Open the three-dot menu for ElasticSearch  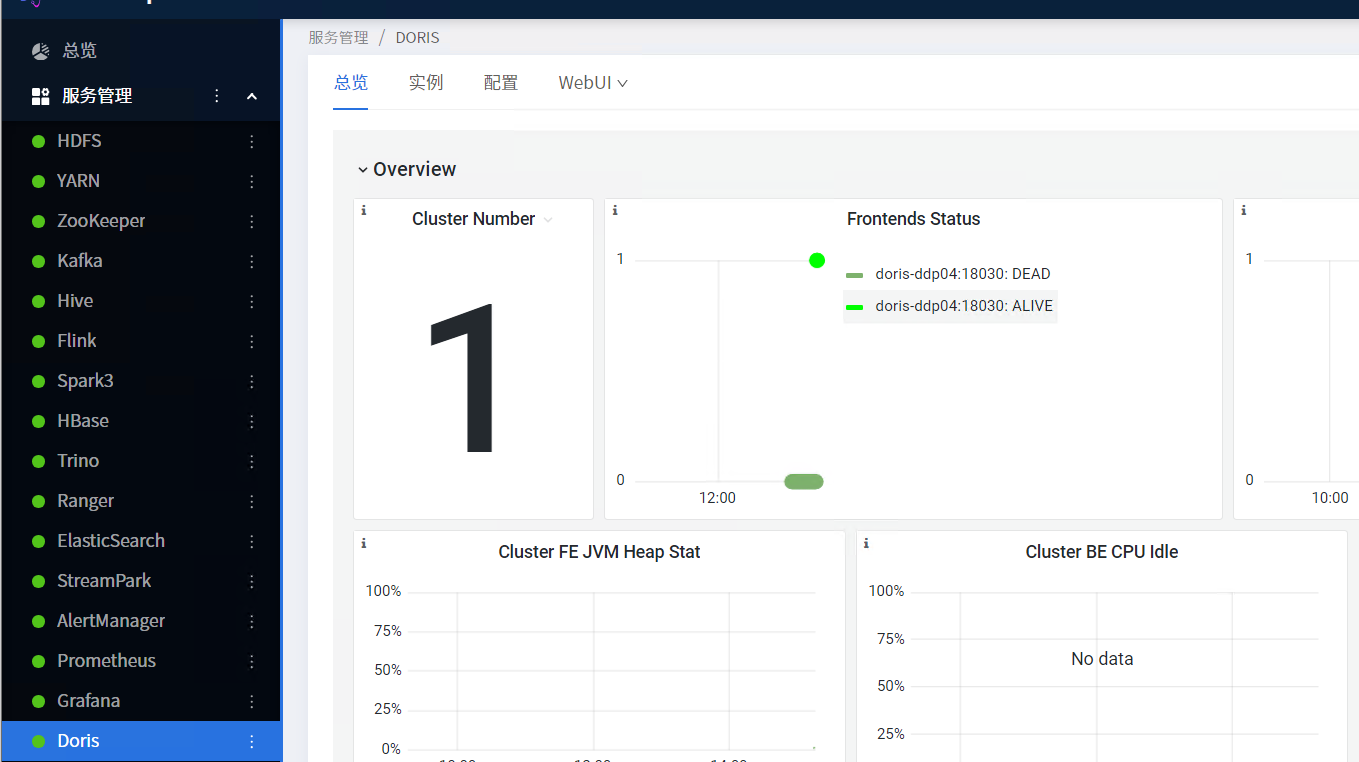tap(252, 541)
